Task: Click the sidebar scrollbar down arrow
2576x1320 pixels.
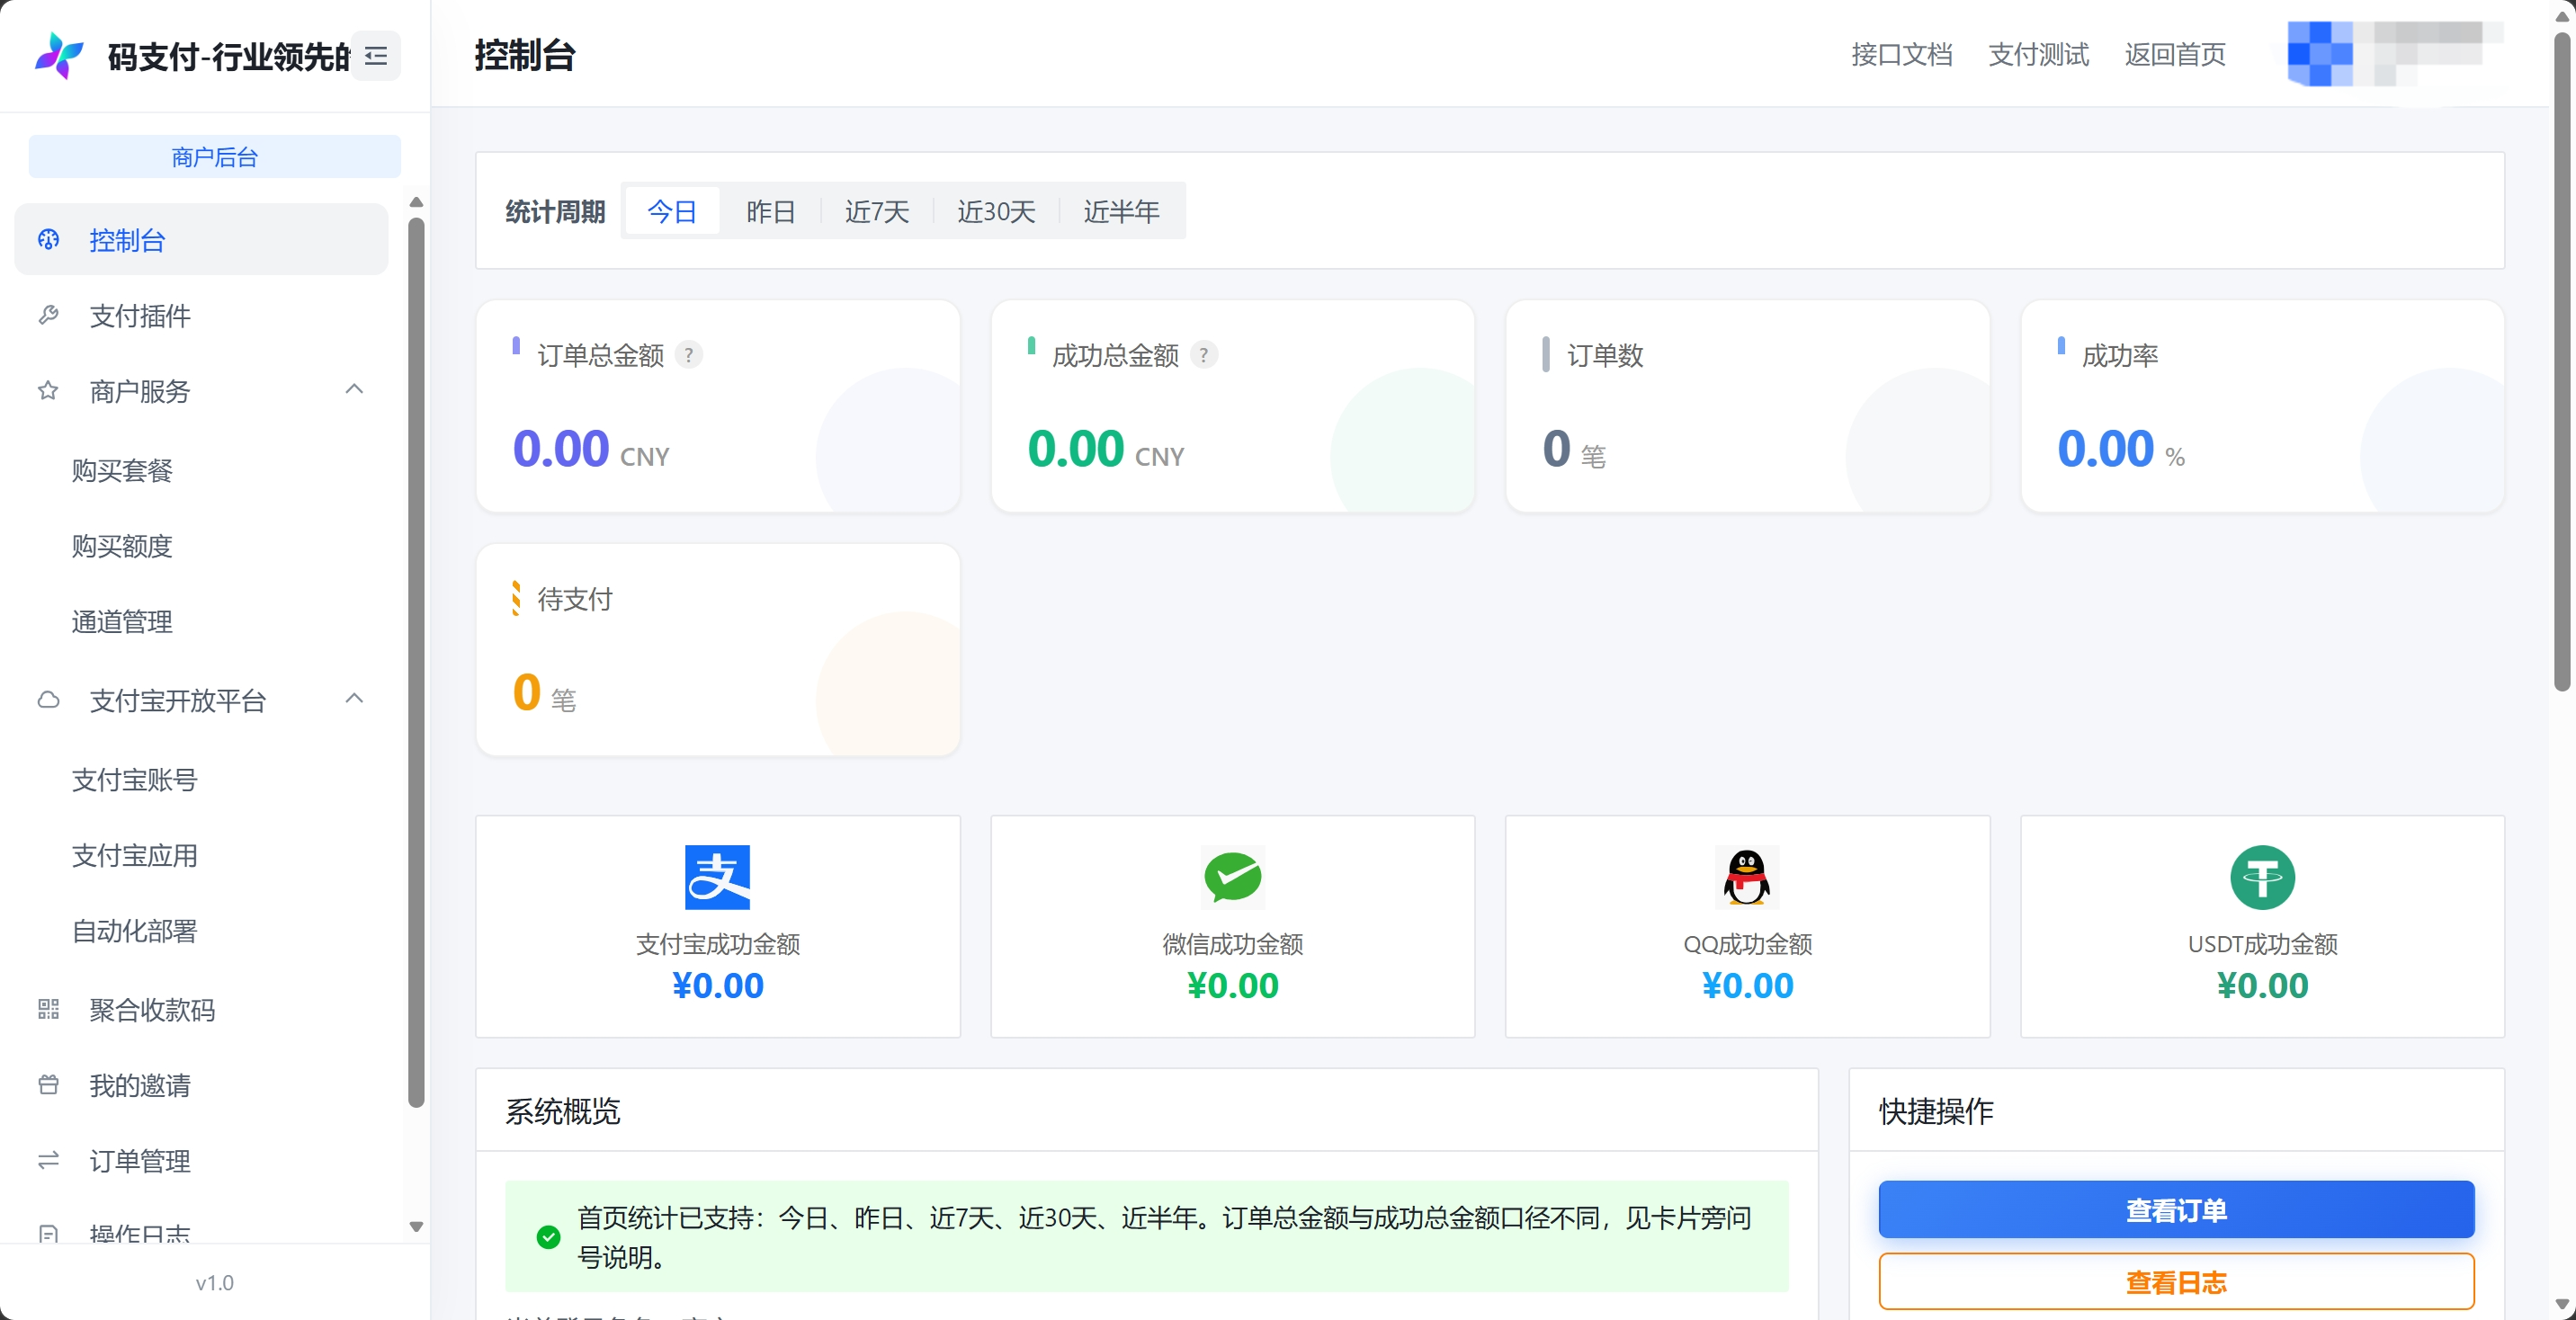Action: pyautogui.click(x=416, y=1226)
